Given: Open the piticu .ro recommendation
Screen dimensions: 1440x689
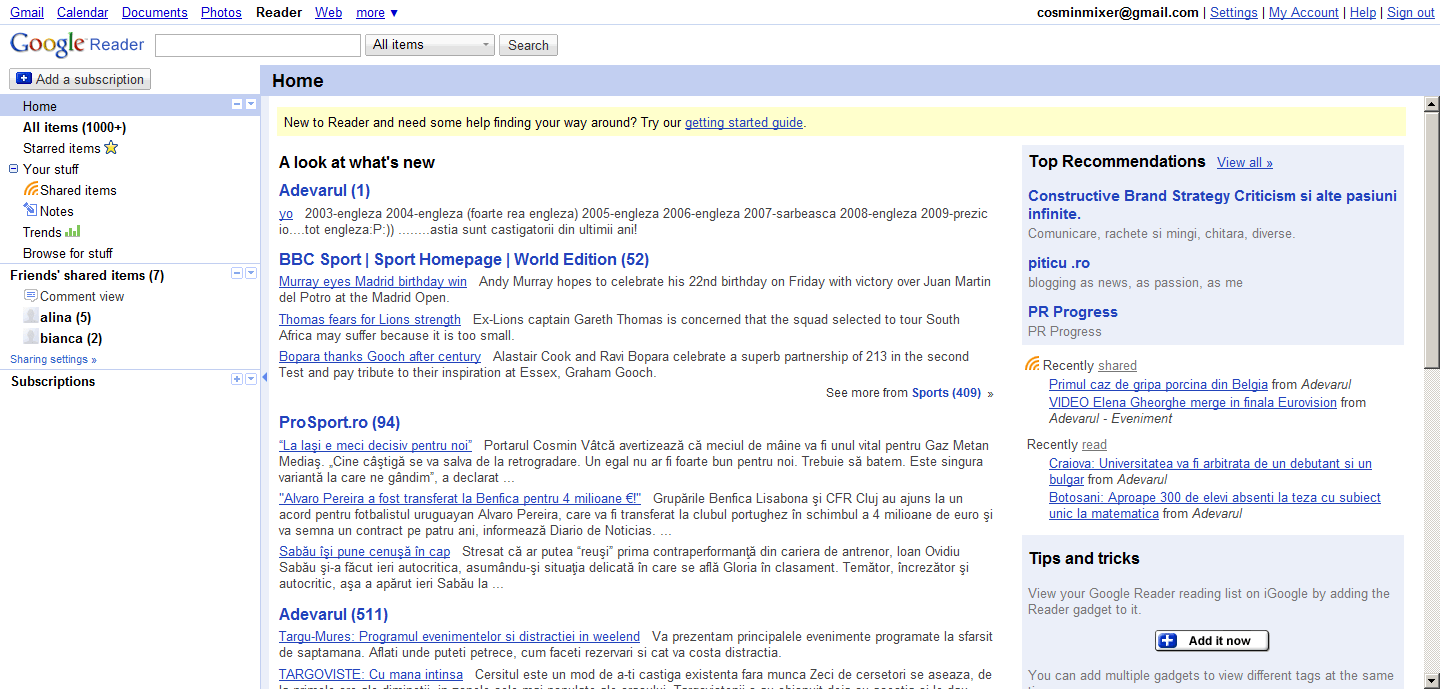Looking at the screenshot, I should tap(1059, 263).
